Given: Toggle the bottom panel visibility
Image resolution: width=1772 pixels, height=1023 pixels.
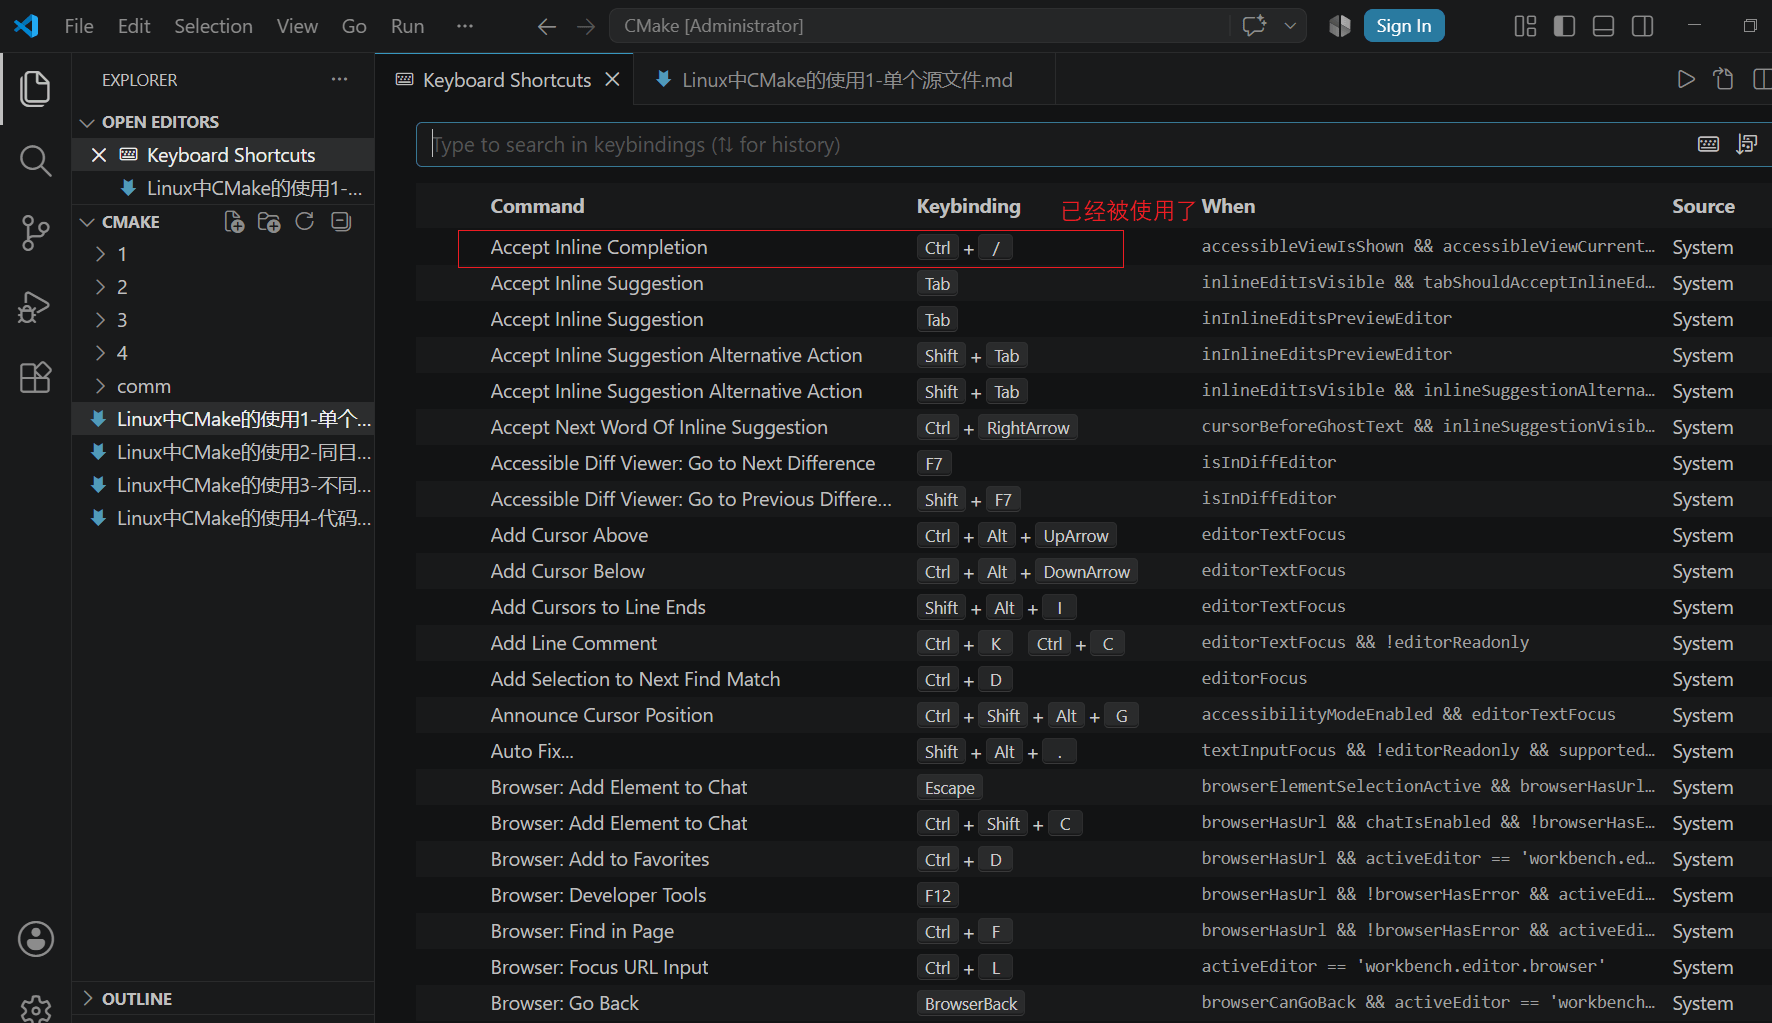Looking at the screenshot, I should 1603,26.
